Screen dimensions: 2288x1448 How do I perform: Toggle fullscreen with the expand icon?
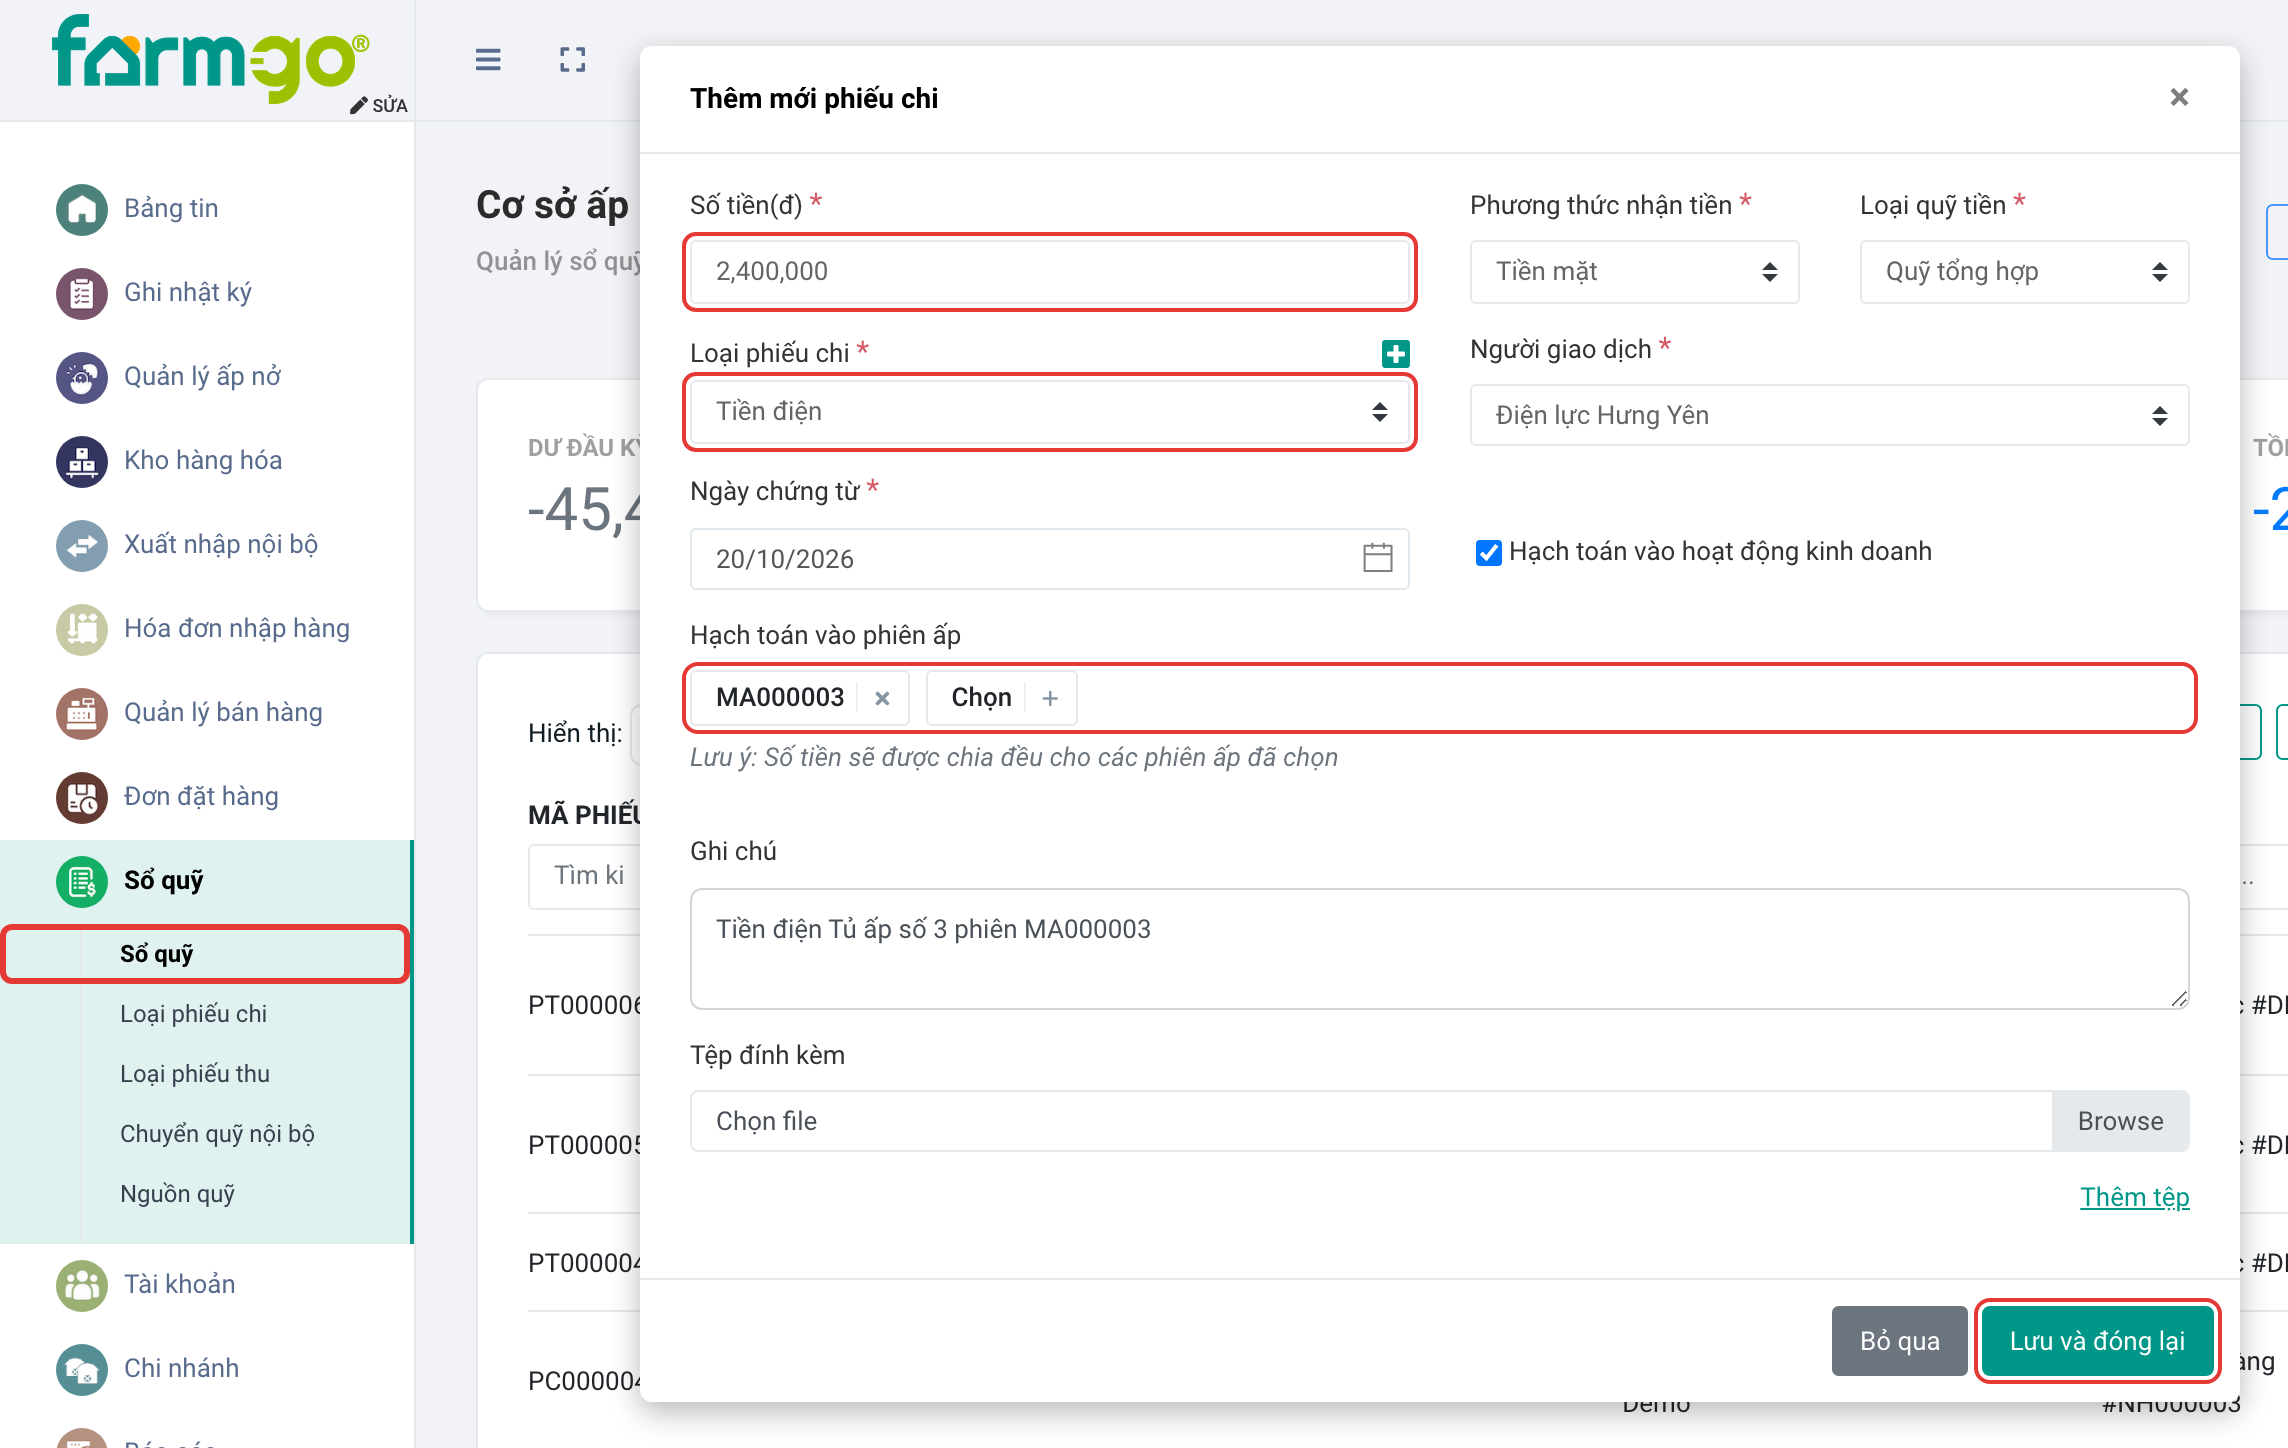pos(573,60)
